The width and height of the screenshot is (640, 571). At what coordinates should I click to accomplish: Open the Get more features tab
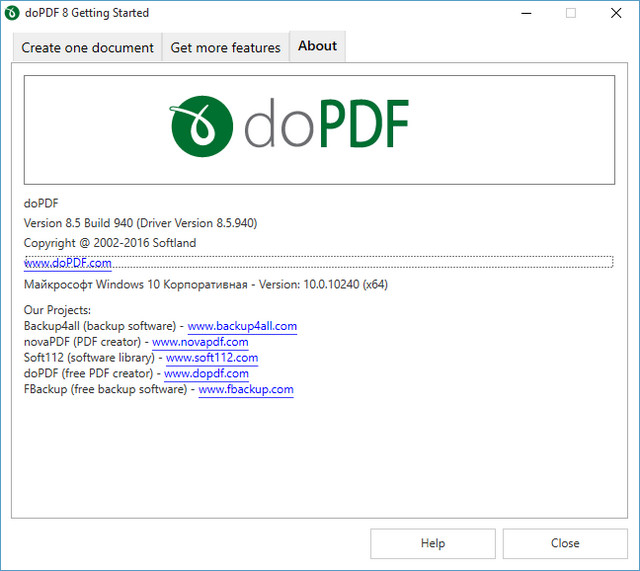pyautogui.click(x=225, y=47)
